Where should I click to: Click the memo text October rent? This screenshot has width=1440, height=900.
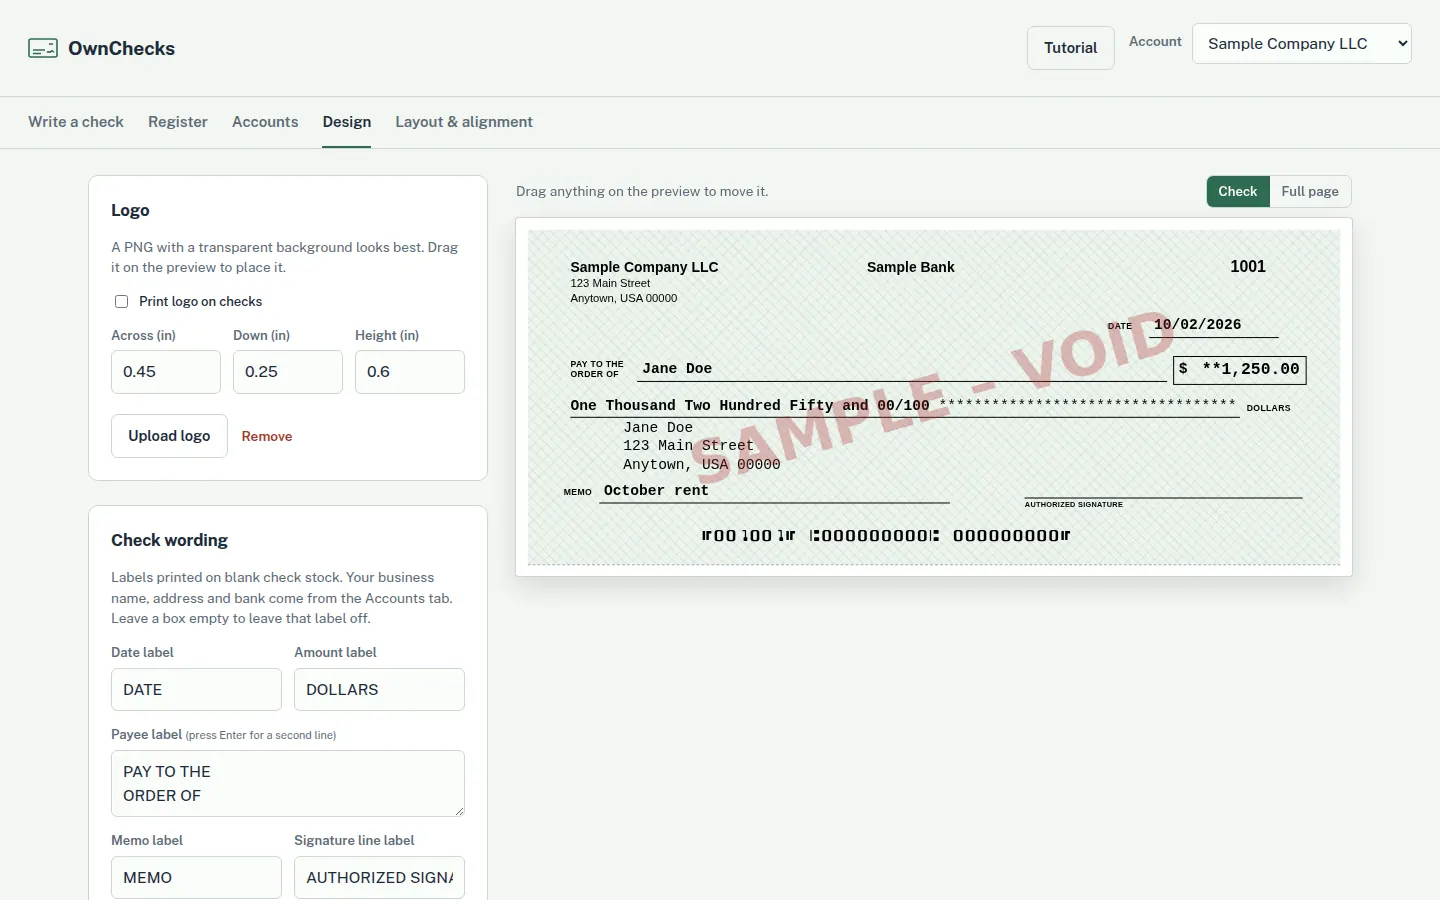656,491
